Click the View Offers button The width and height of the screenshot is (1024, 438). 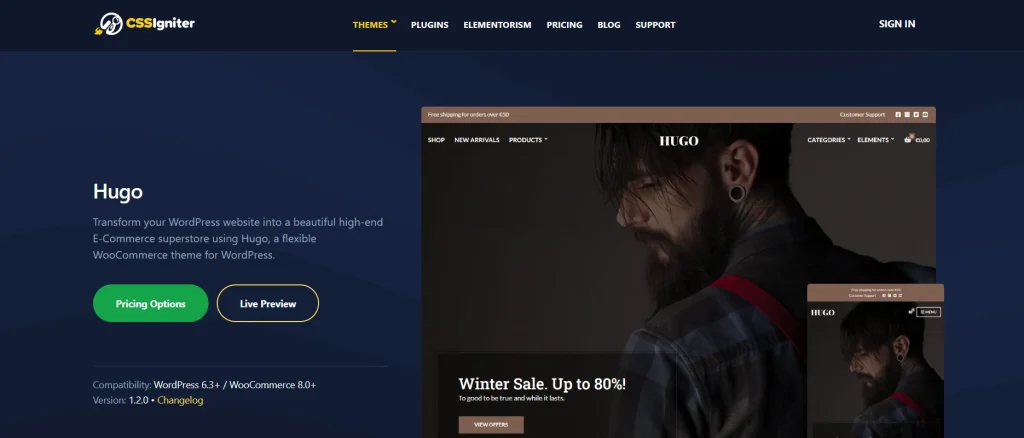tap(491, 424)
